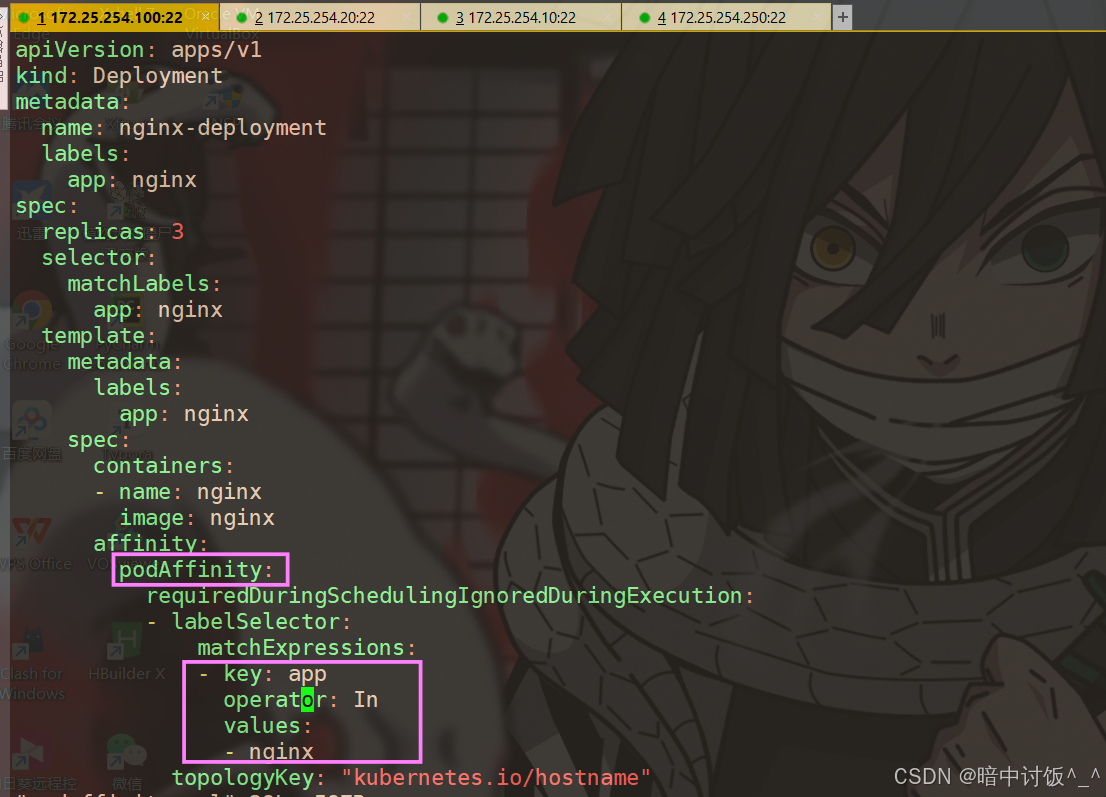The height and width of the screenshot is (797, 1106).
Task: Close the 172.25.254.250:22 tab
Action: point(818,17)
